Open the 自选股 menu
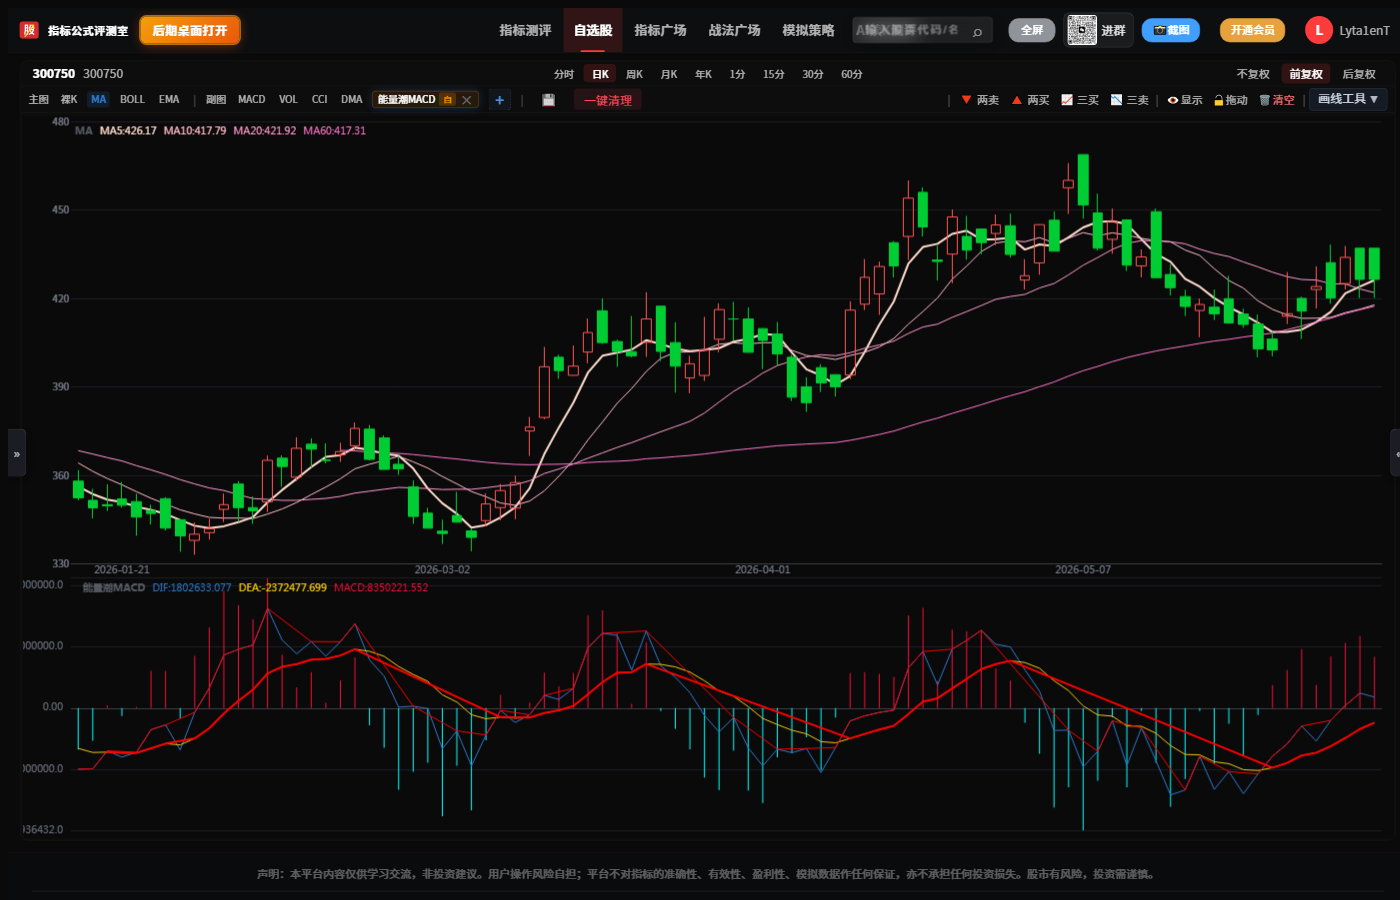This screenshot has width=1400, height=900. pyautogui.click(x=593, y=30)
